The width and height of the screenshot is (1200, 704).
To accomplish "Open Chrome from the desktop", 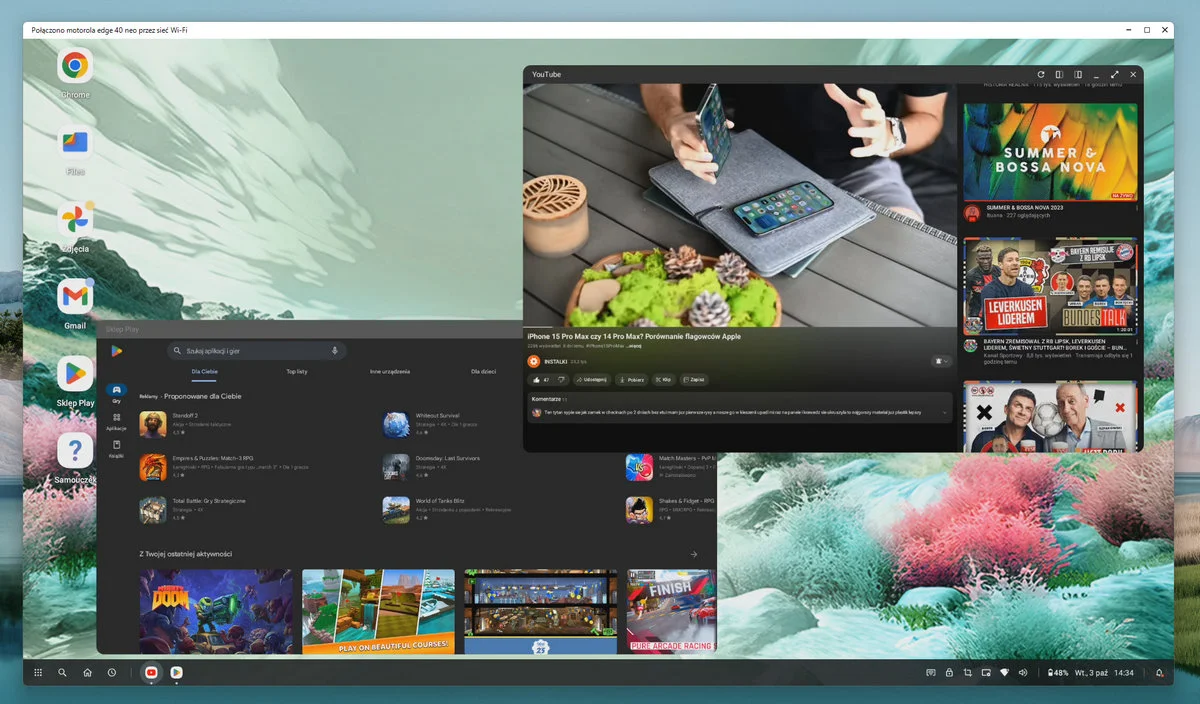I will 75,66.
